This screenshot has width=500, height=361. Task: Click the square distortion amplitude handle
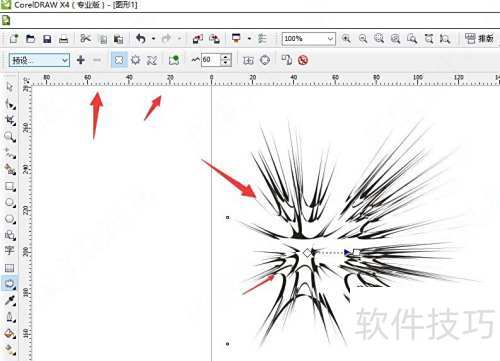click(x=356, y=252)
